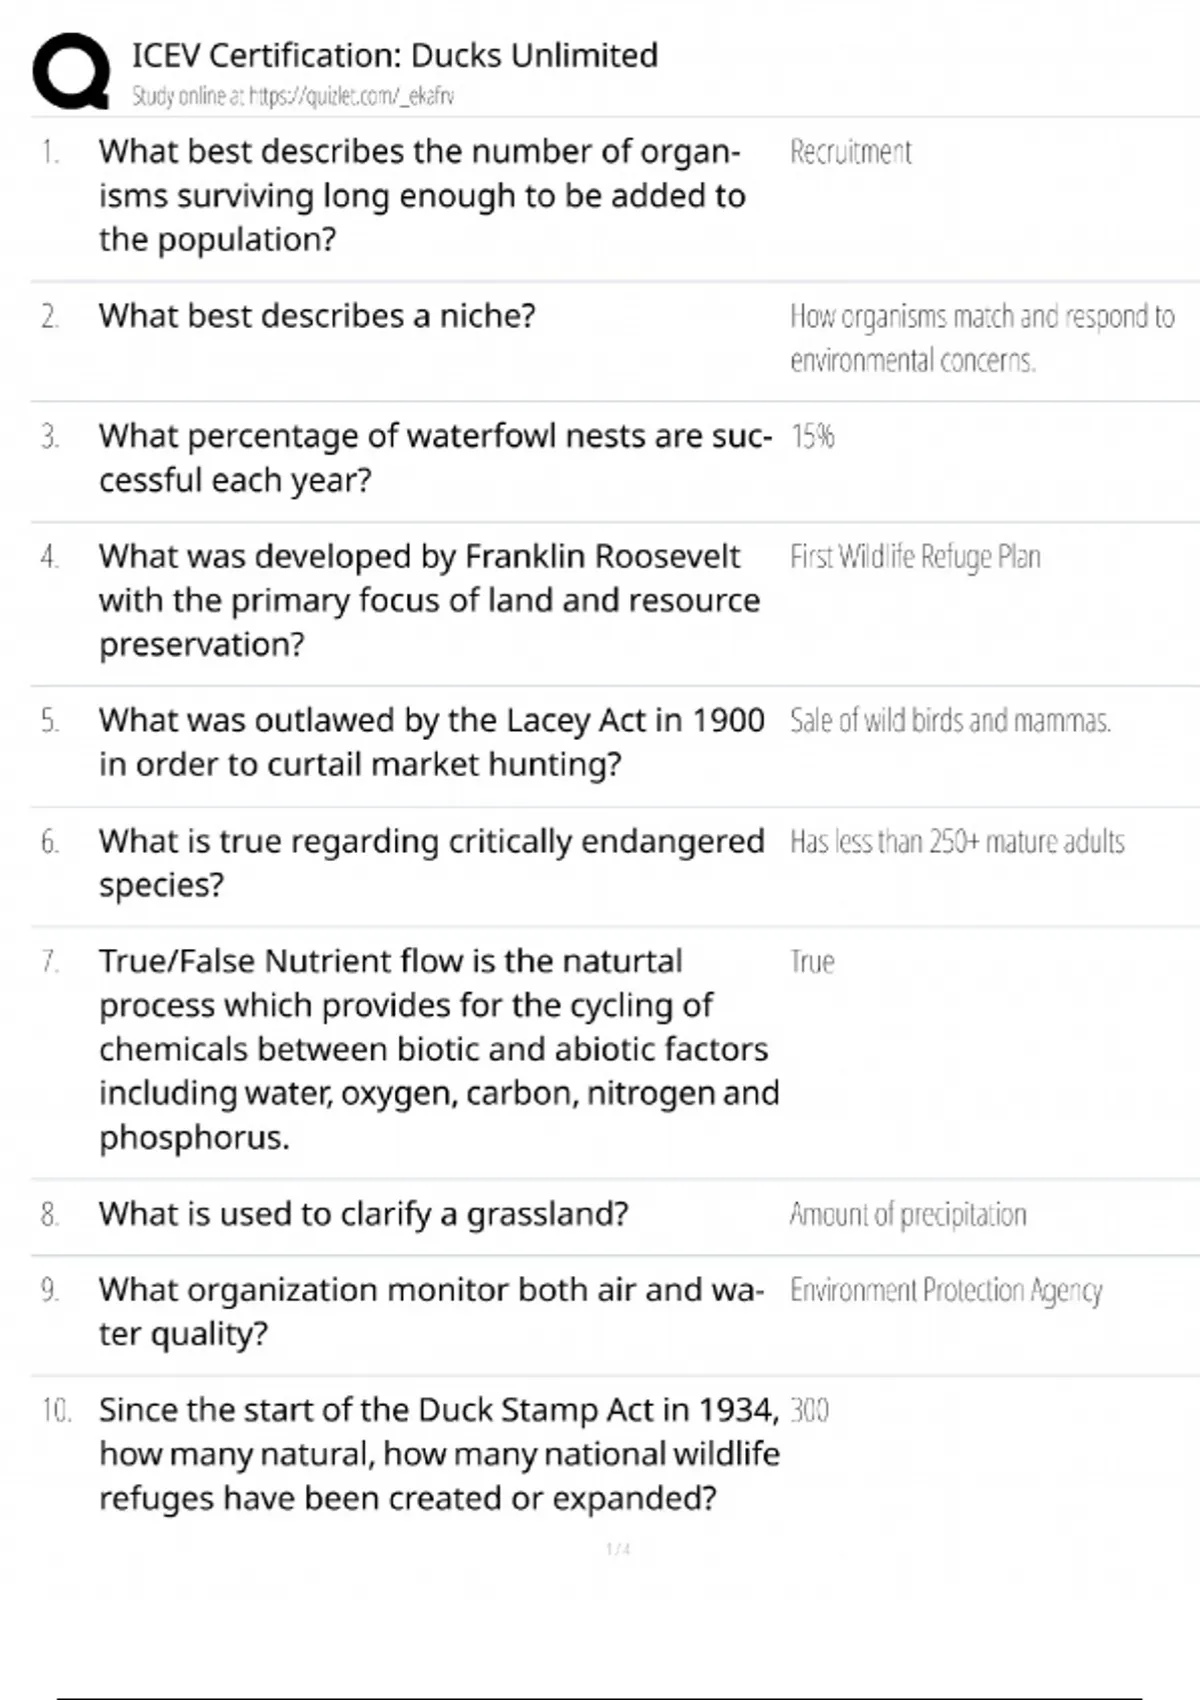1200x1700 pixels.
Task: Select the "True" answer
Action: (812, 962)
